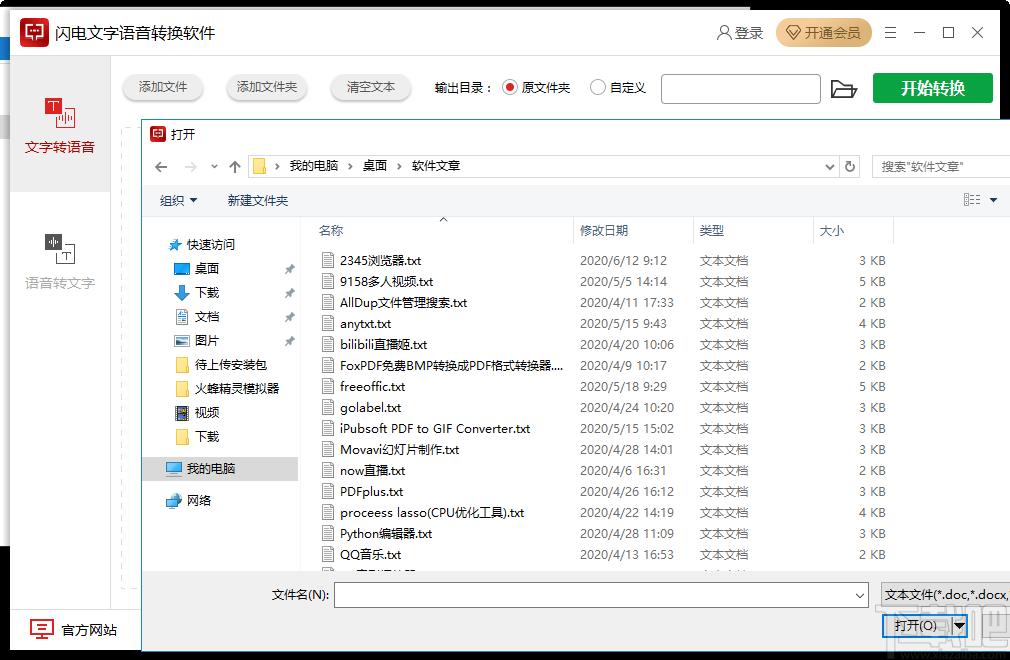Image resolution: width=1010 pixels, height=660 pixels.
Task: Click the 开通会员 button
Action: pyautogui.click(x=824, y=32)
